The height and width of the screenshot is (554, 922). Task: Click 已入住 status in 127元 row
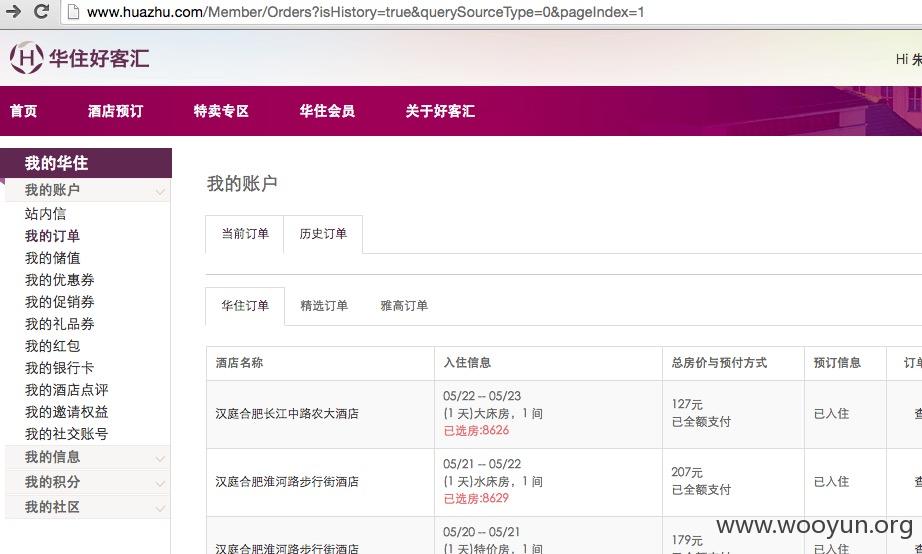(831, 414)
